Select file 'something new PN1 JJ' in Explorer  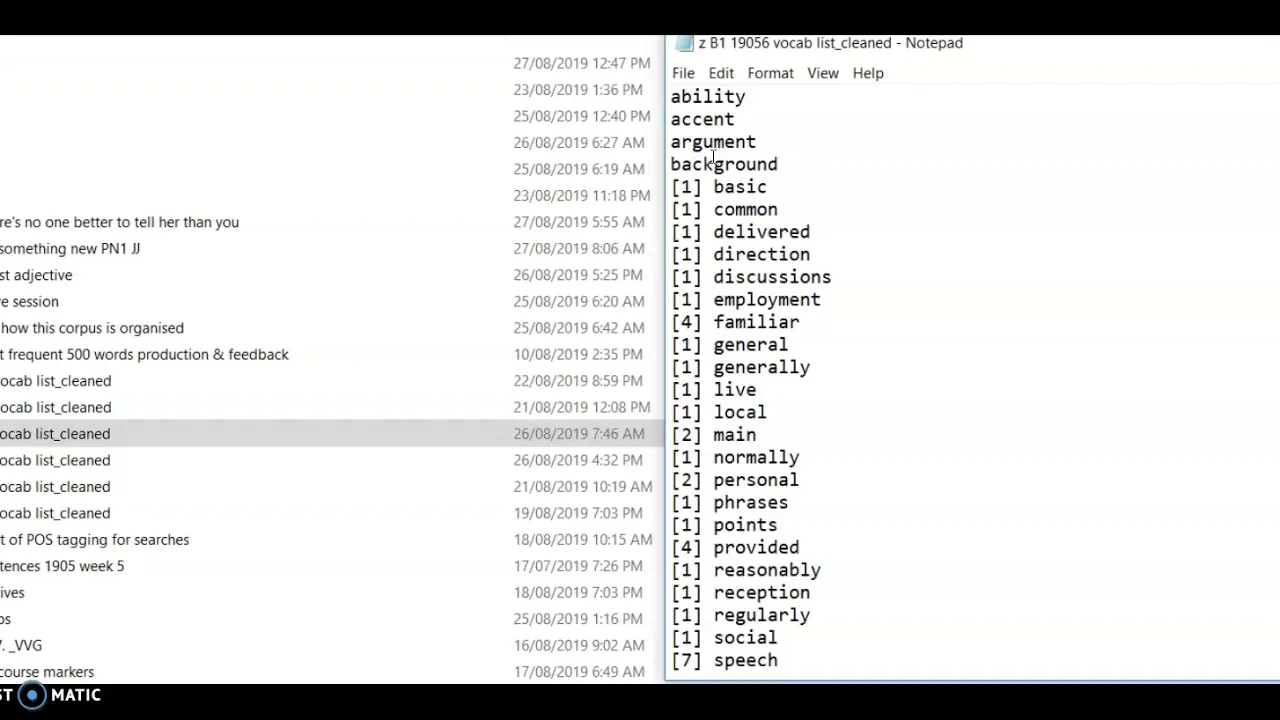pyautogui.click(x=70, y=248)
